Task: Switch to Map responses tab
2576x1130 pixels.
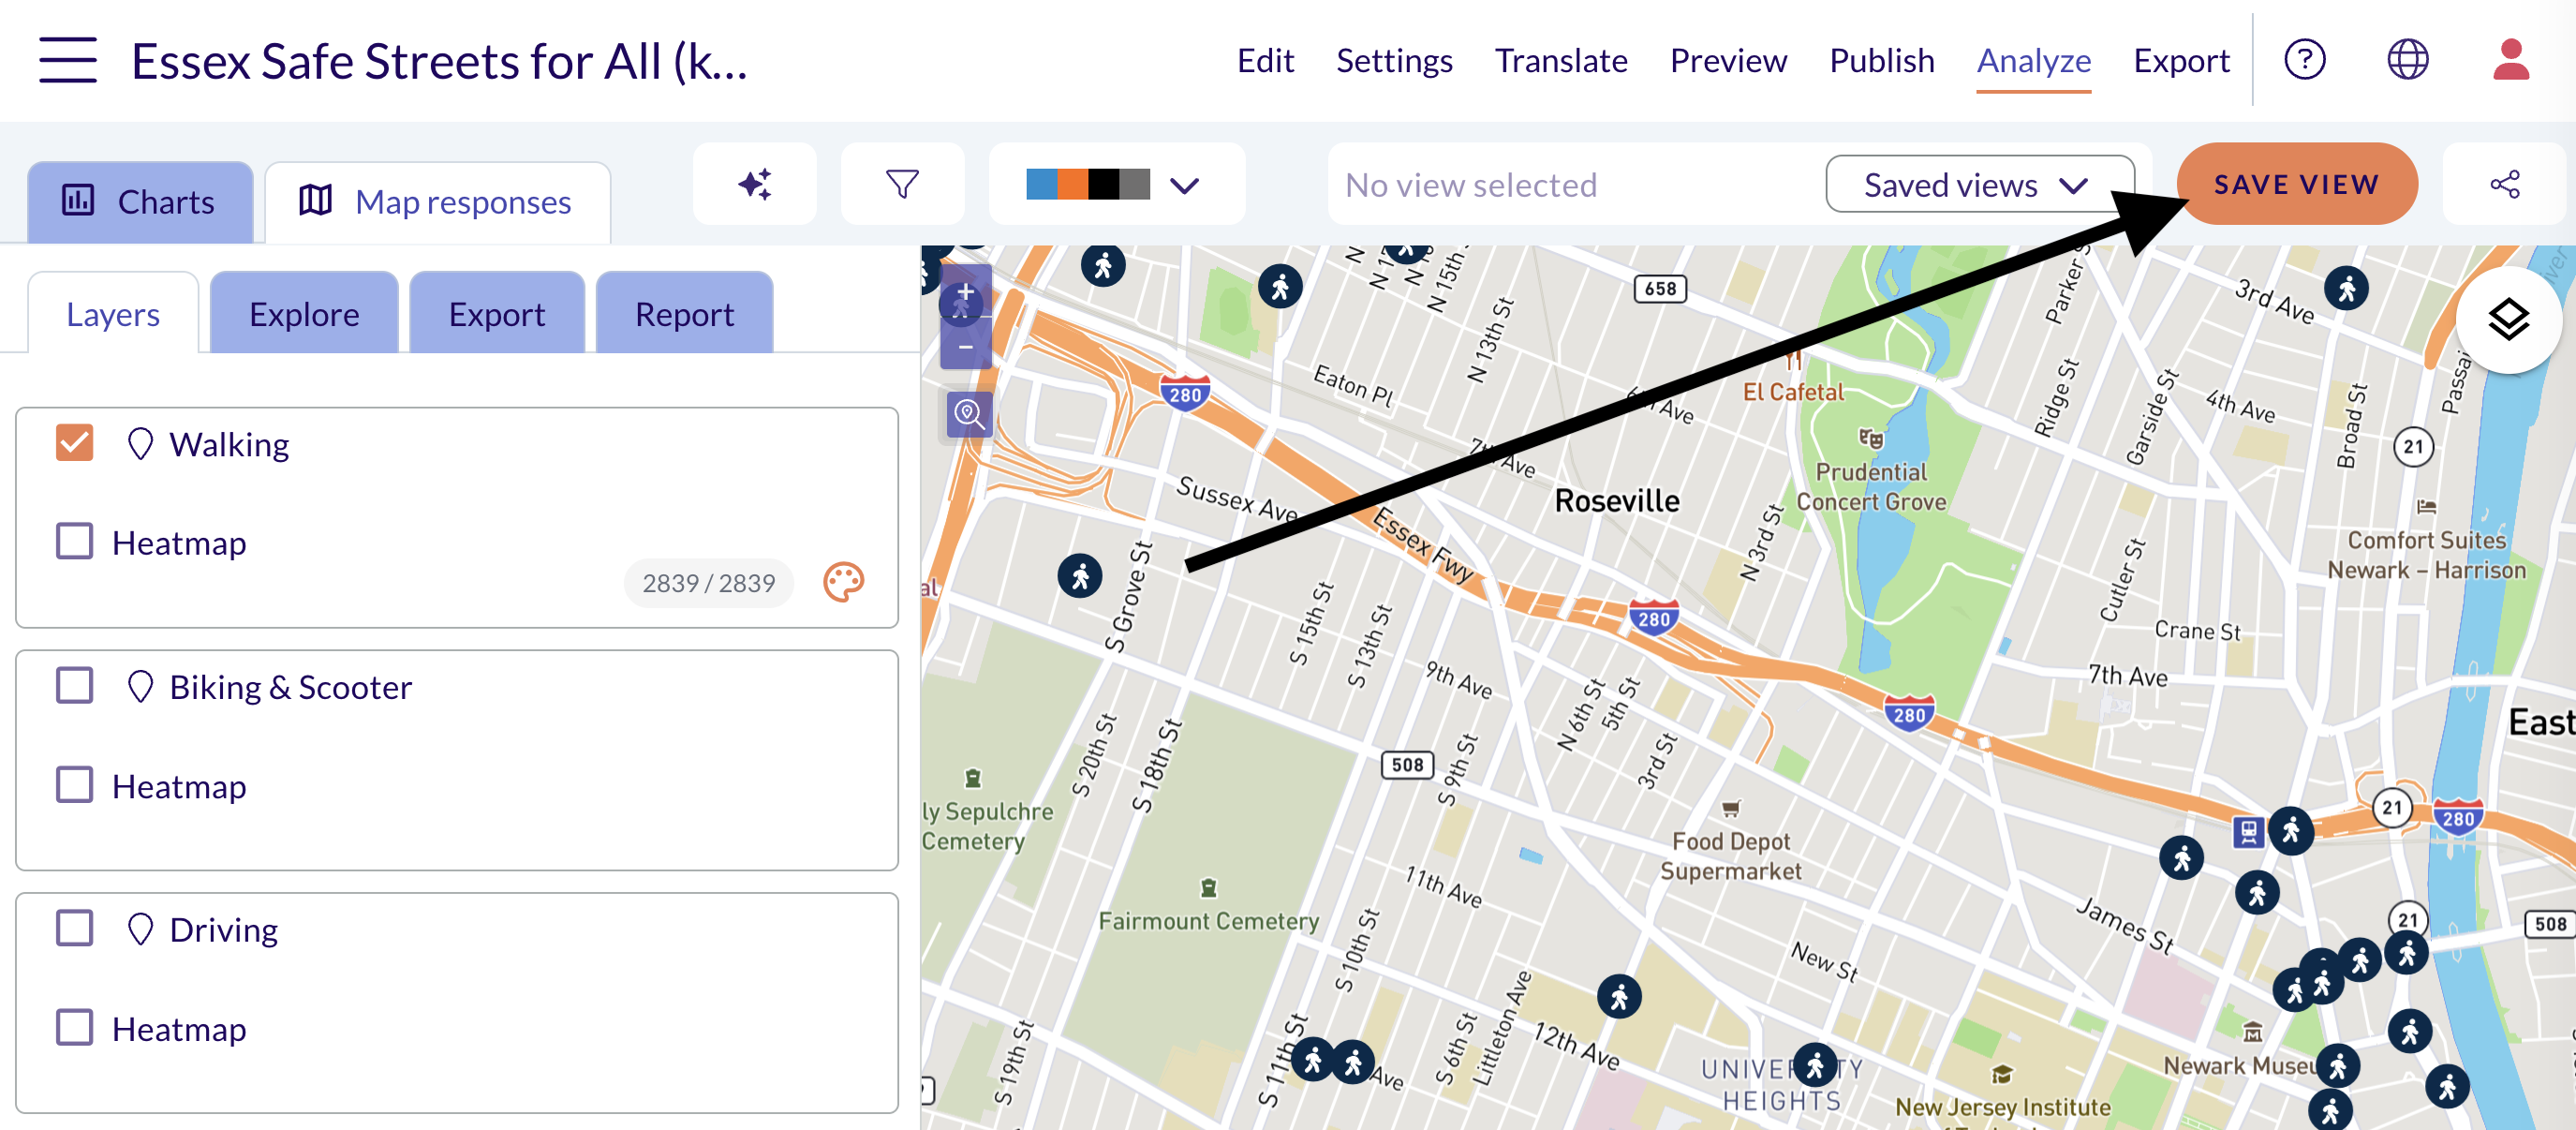Action: click(437, 202)
